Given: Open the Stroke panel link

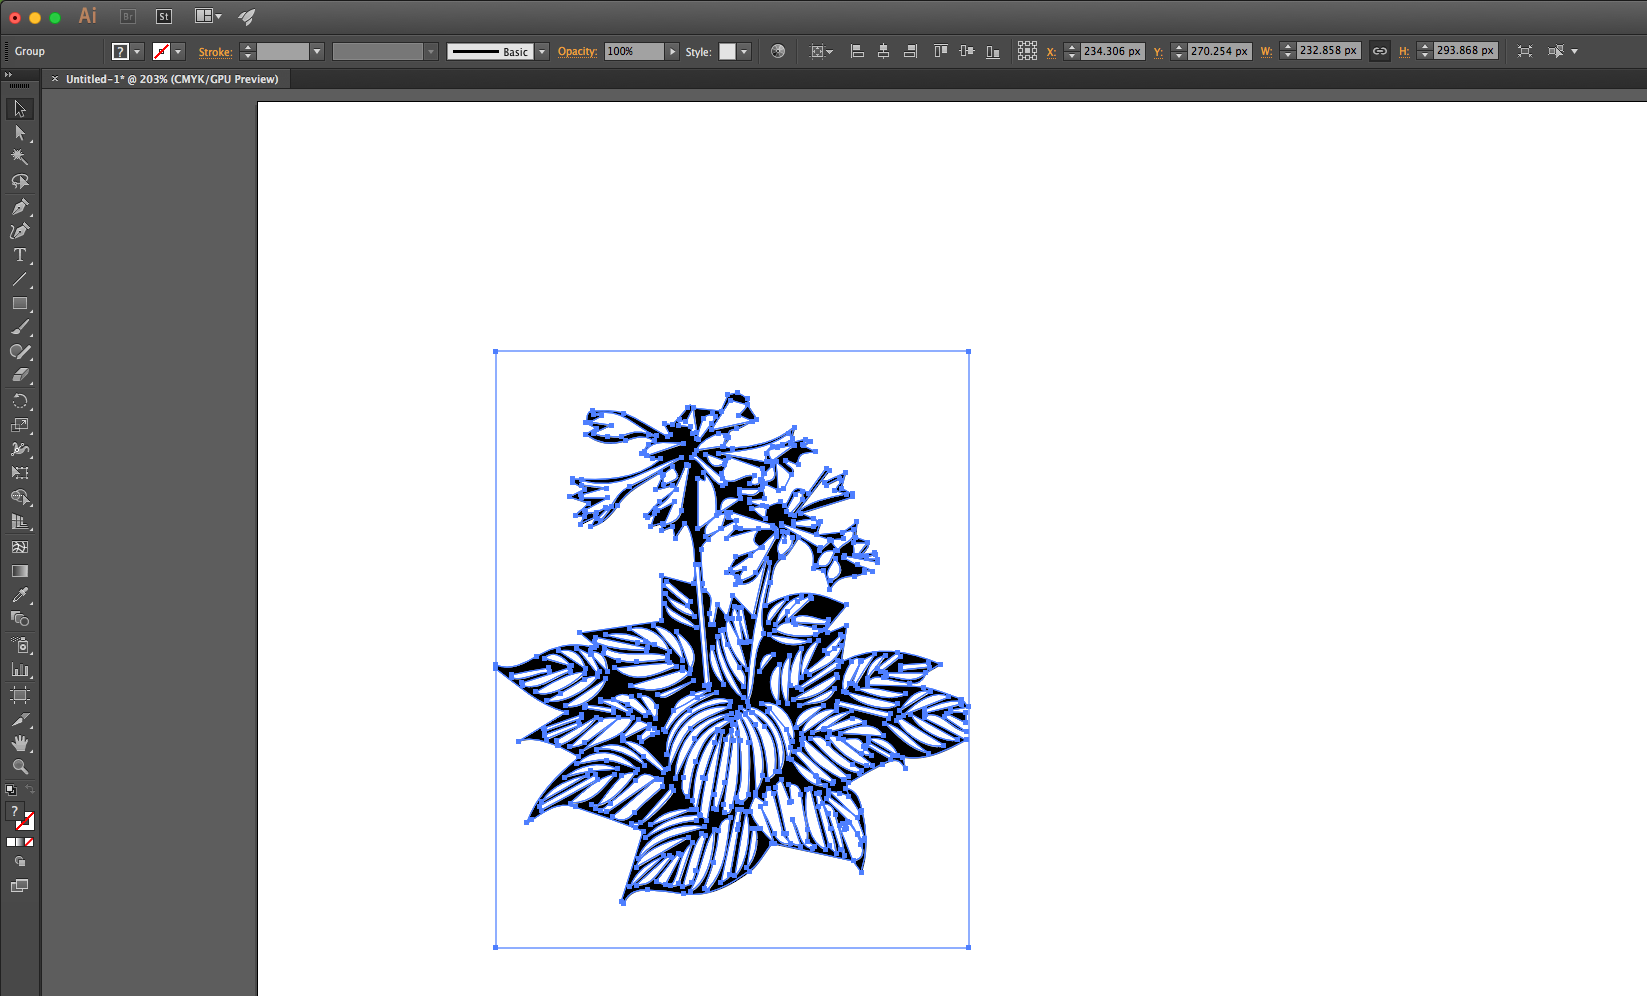Looking at the screenshot, I should pyautogui.click(x=215, y=52).
